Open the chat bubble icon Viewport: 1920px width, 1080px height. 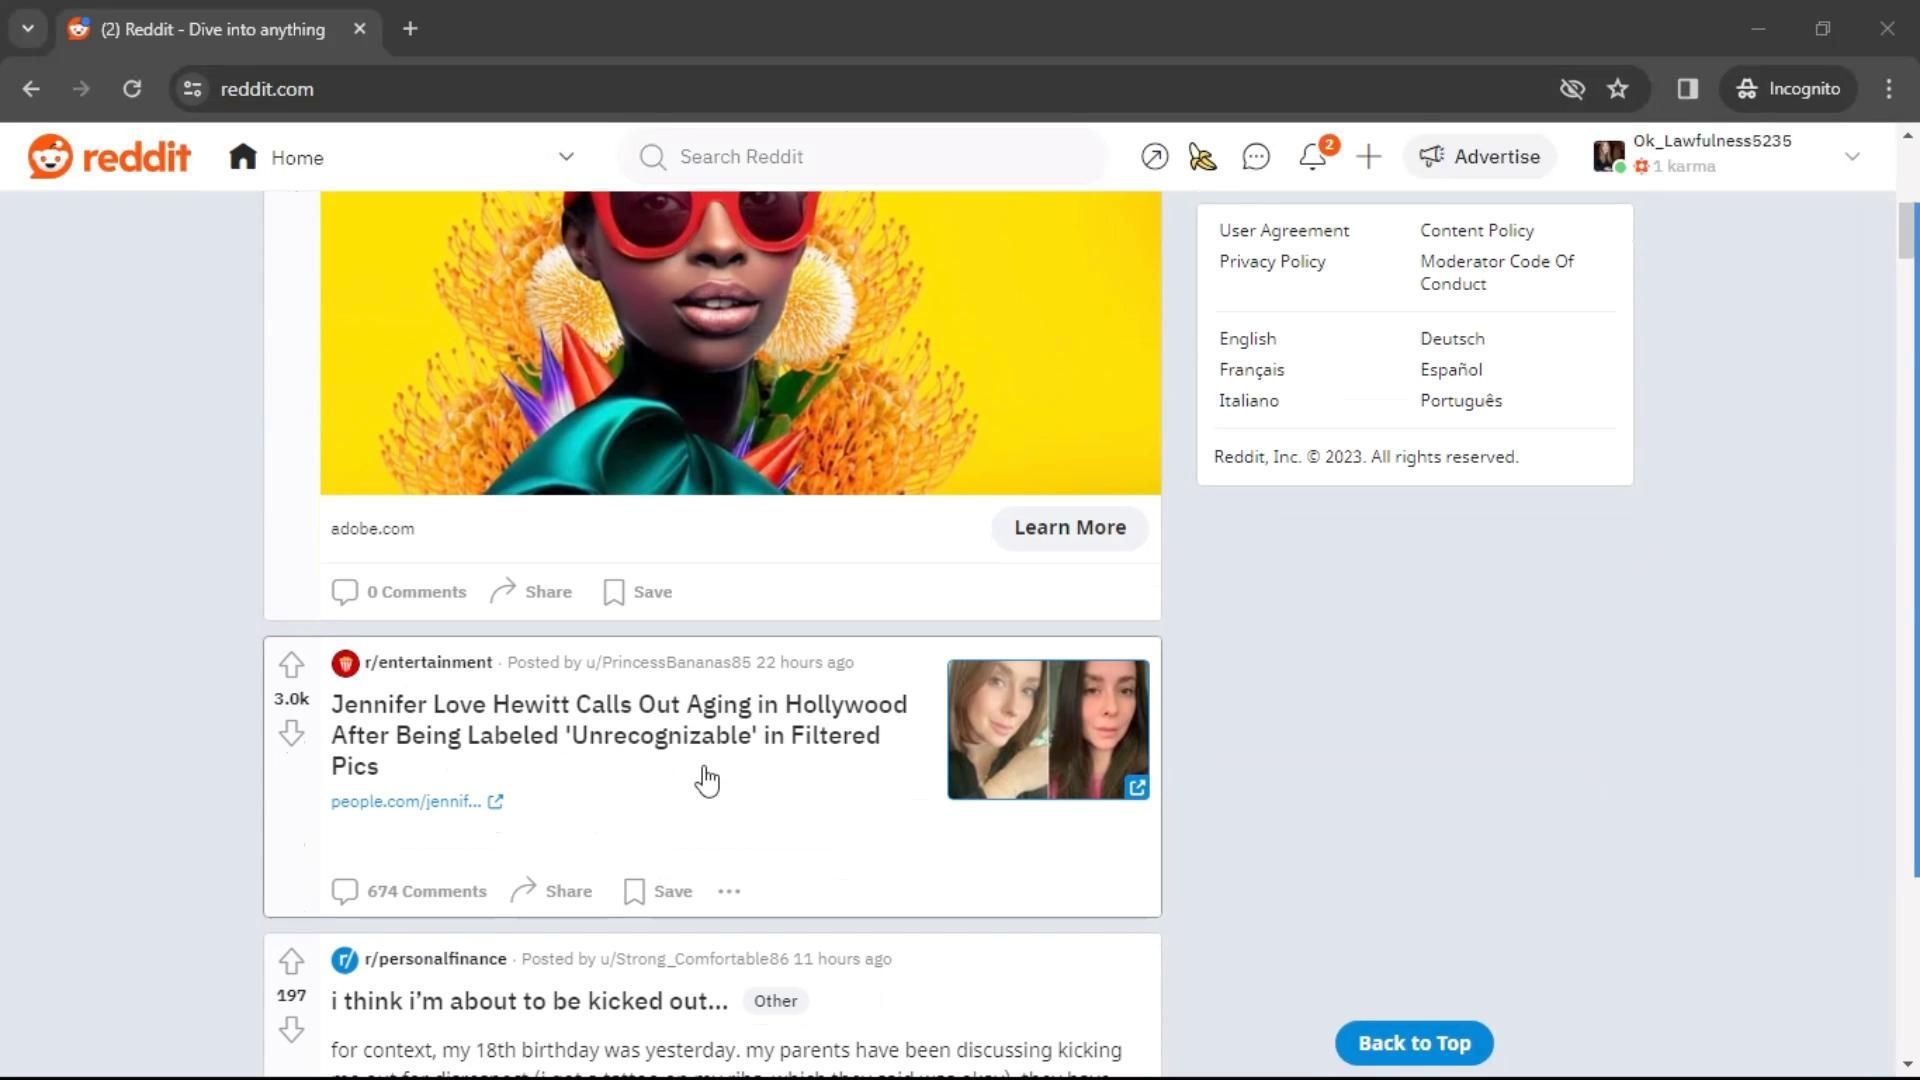(1256, 157)
